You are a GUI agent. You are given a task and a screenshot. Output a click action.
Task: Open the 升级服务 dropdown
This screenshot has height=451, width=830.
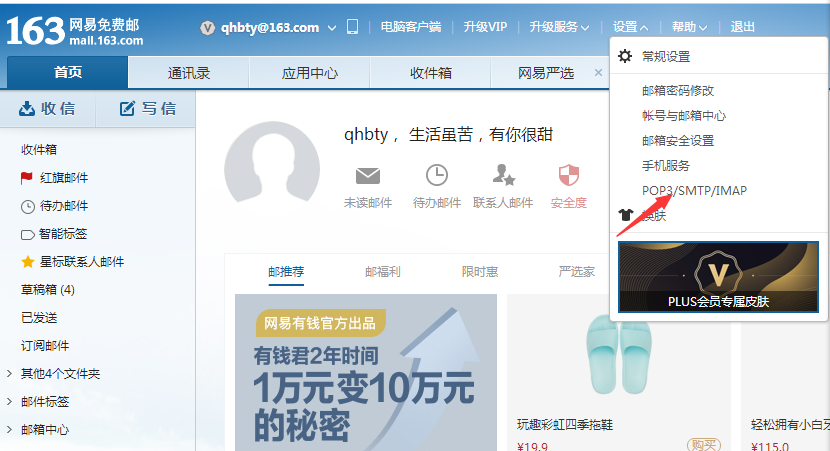pyautogui.click(x=559, y=27)
